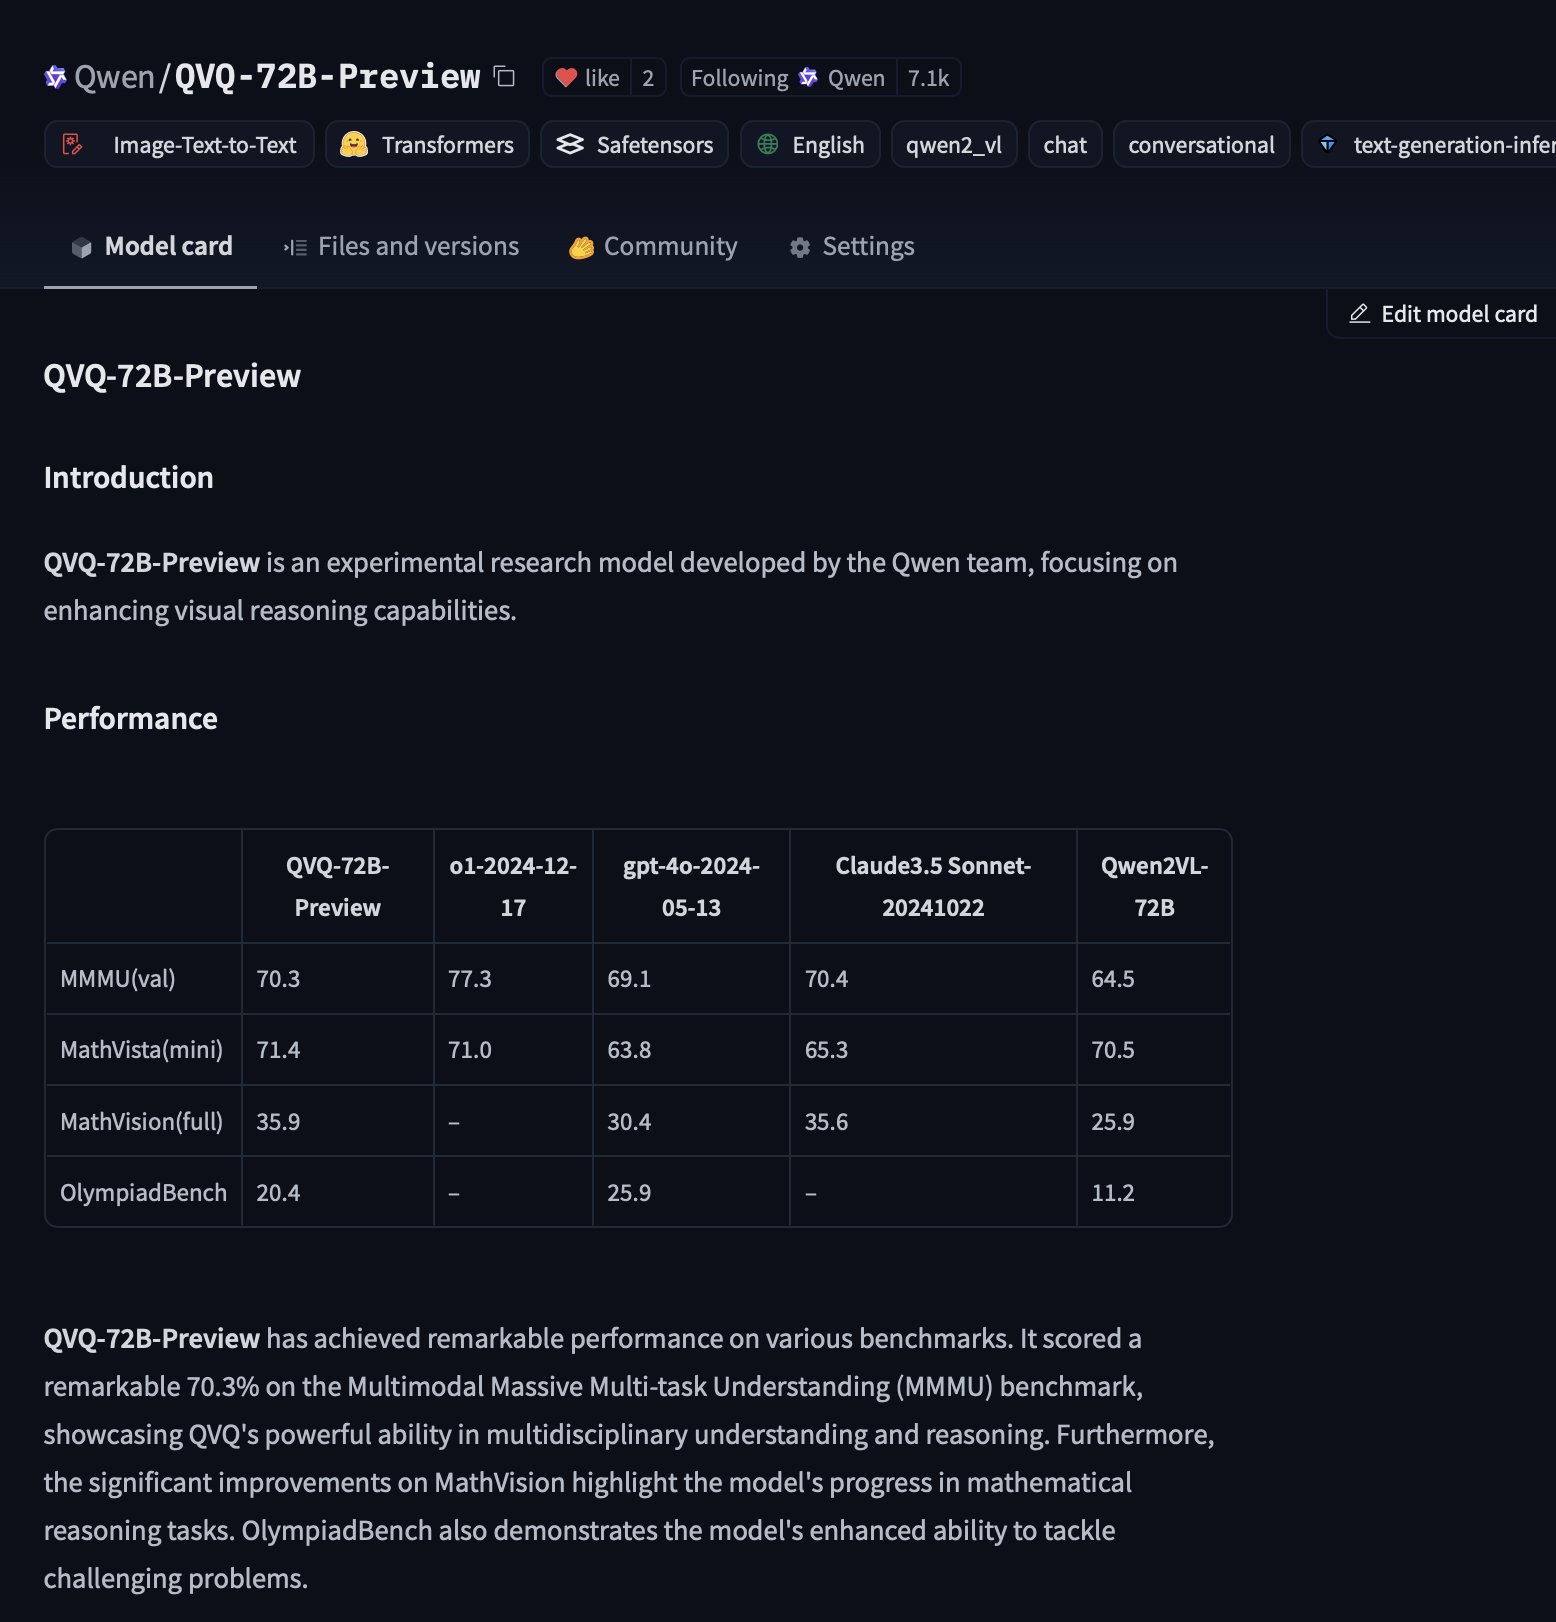This screenshot has height=1622, width=1556.
Task: Click Edit model card button
Action: pos(1442,314)
